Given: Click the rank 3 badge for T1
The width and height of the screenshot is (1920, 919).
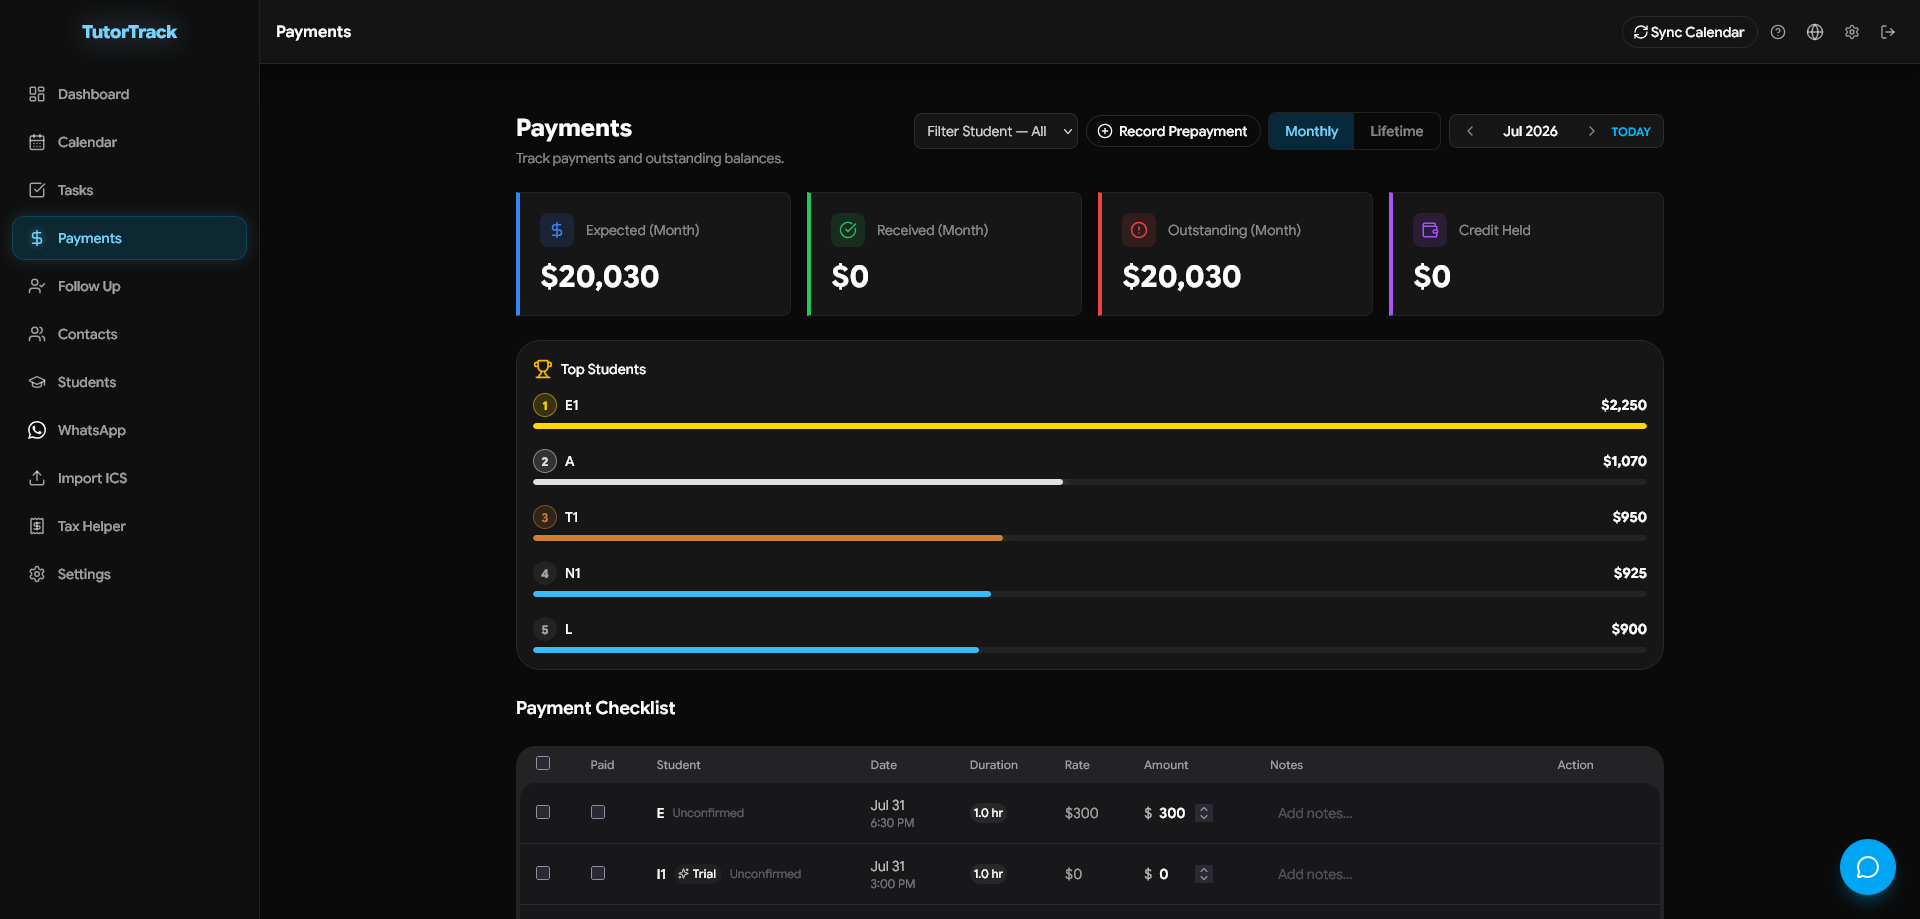Looking at the screenshot, I should [545, 517].
